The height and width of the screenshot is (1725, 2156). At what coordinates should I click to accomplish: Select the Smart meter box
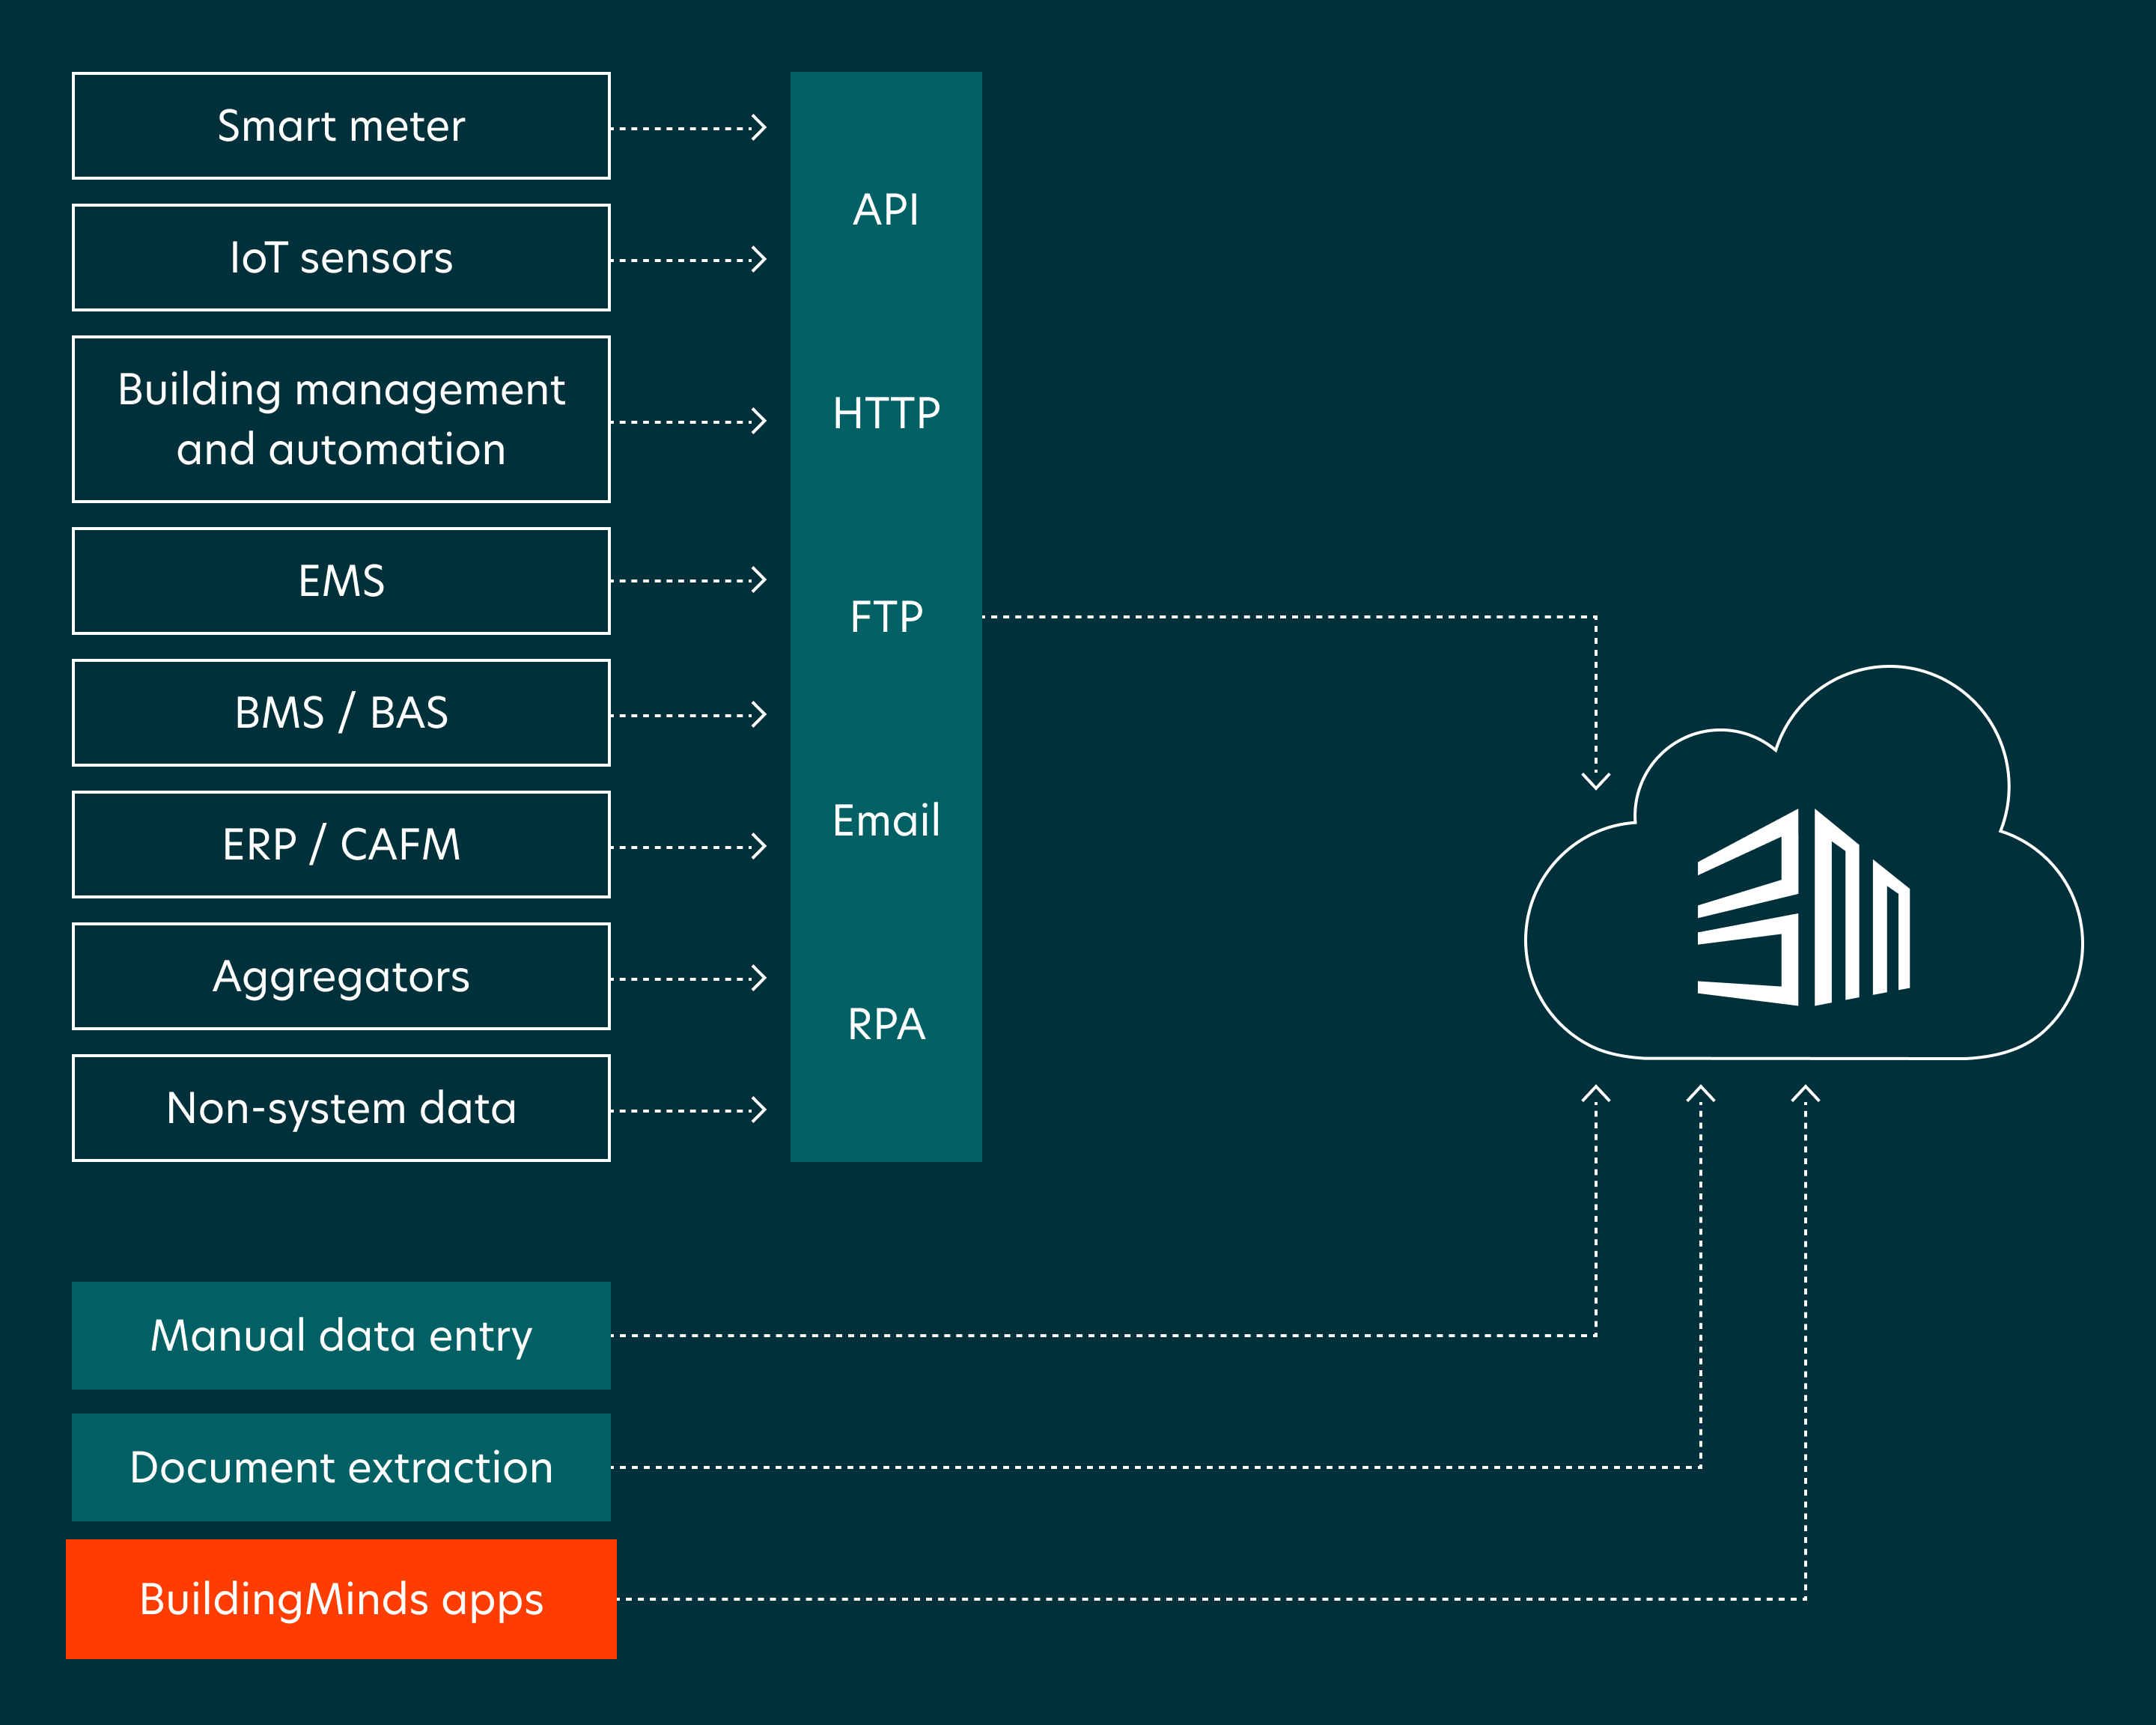tap(341, 126)
